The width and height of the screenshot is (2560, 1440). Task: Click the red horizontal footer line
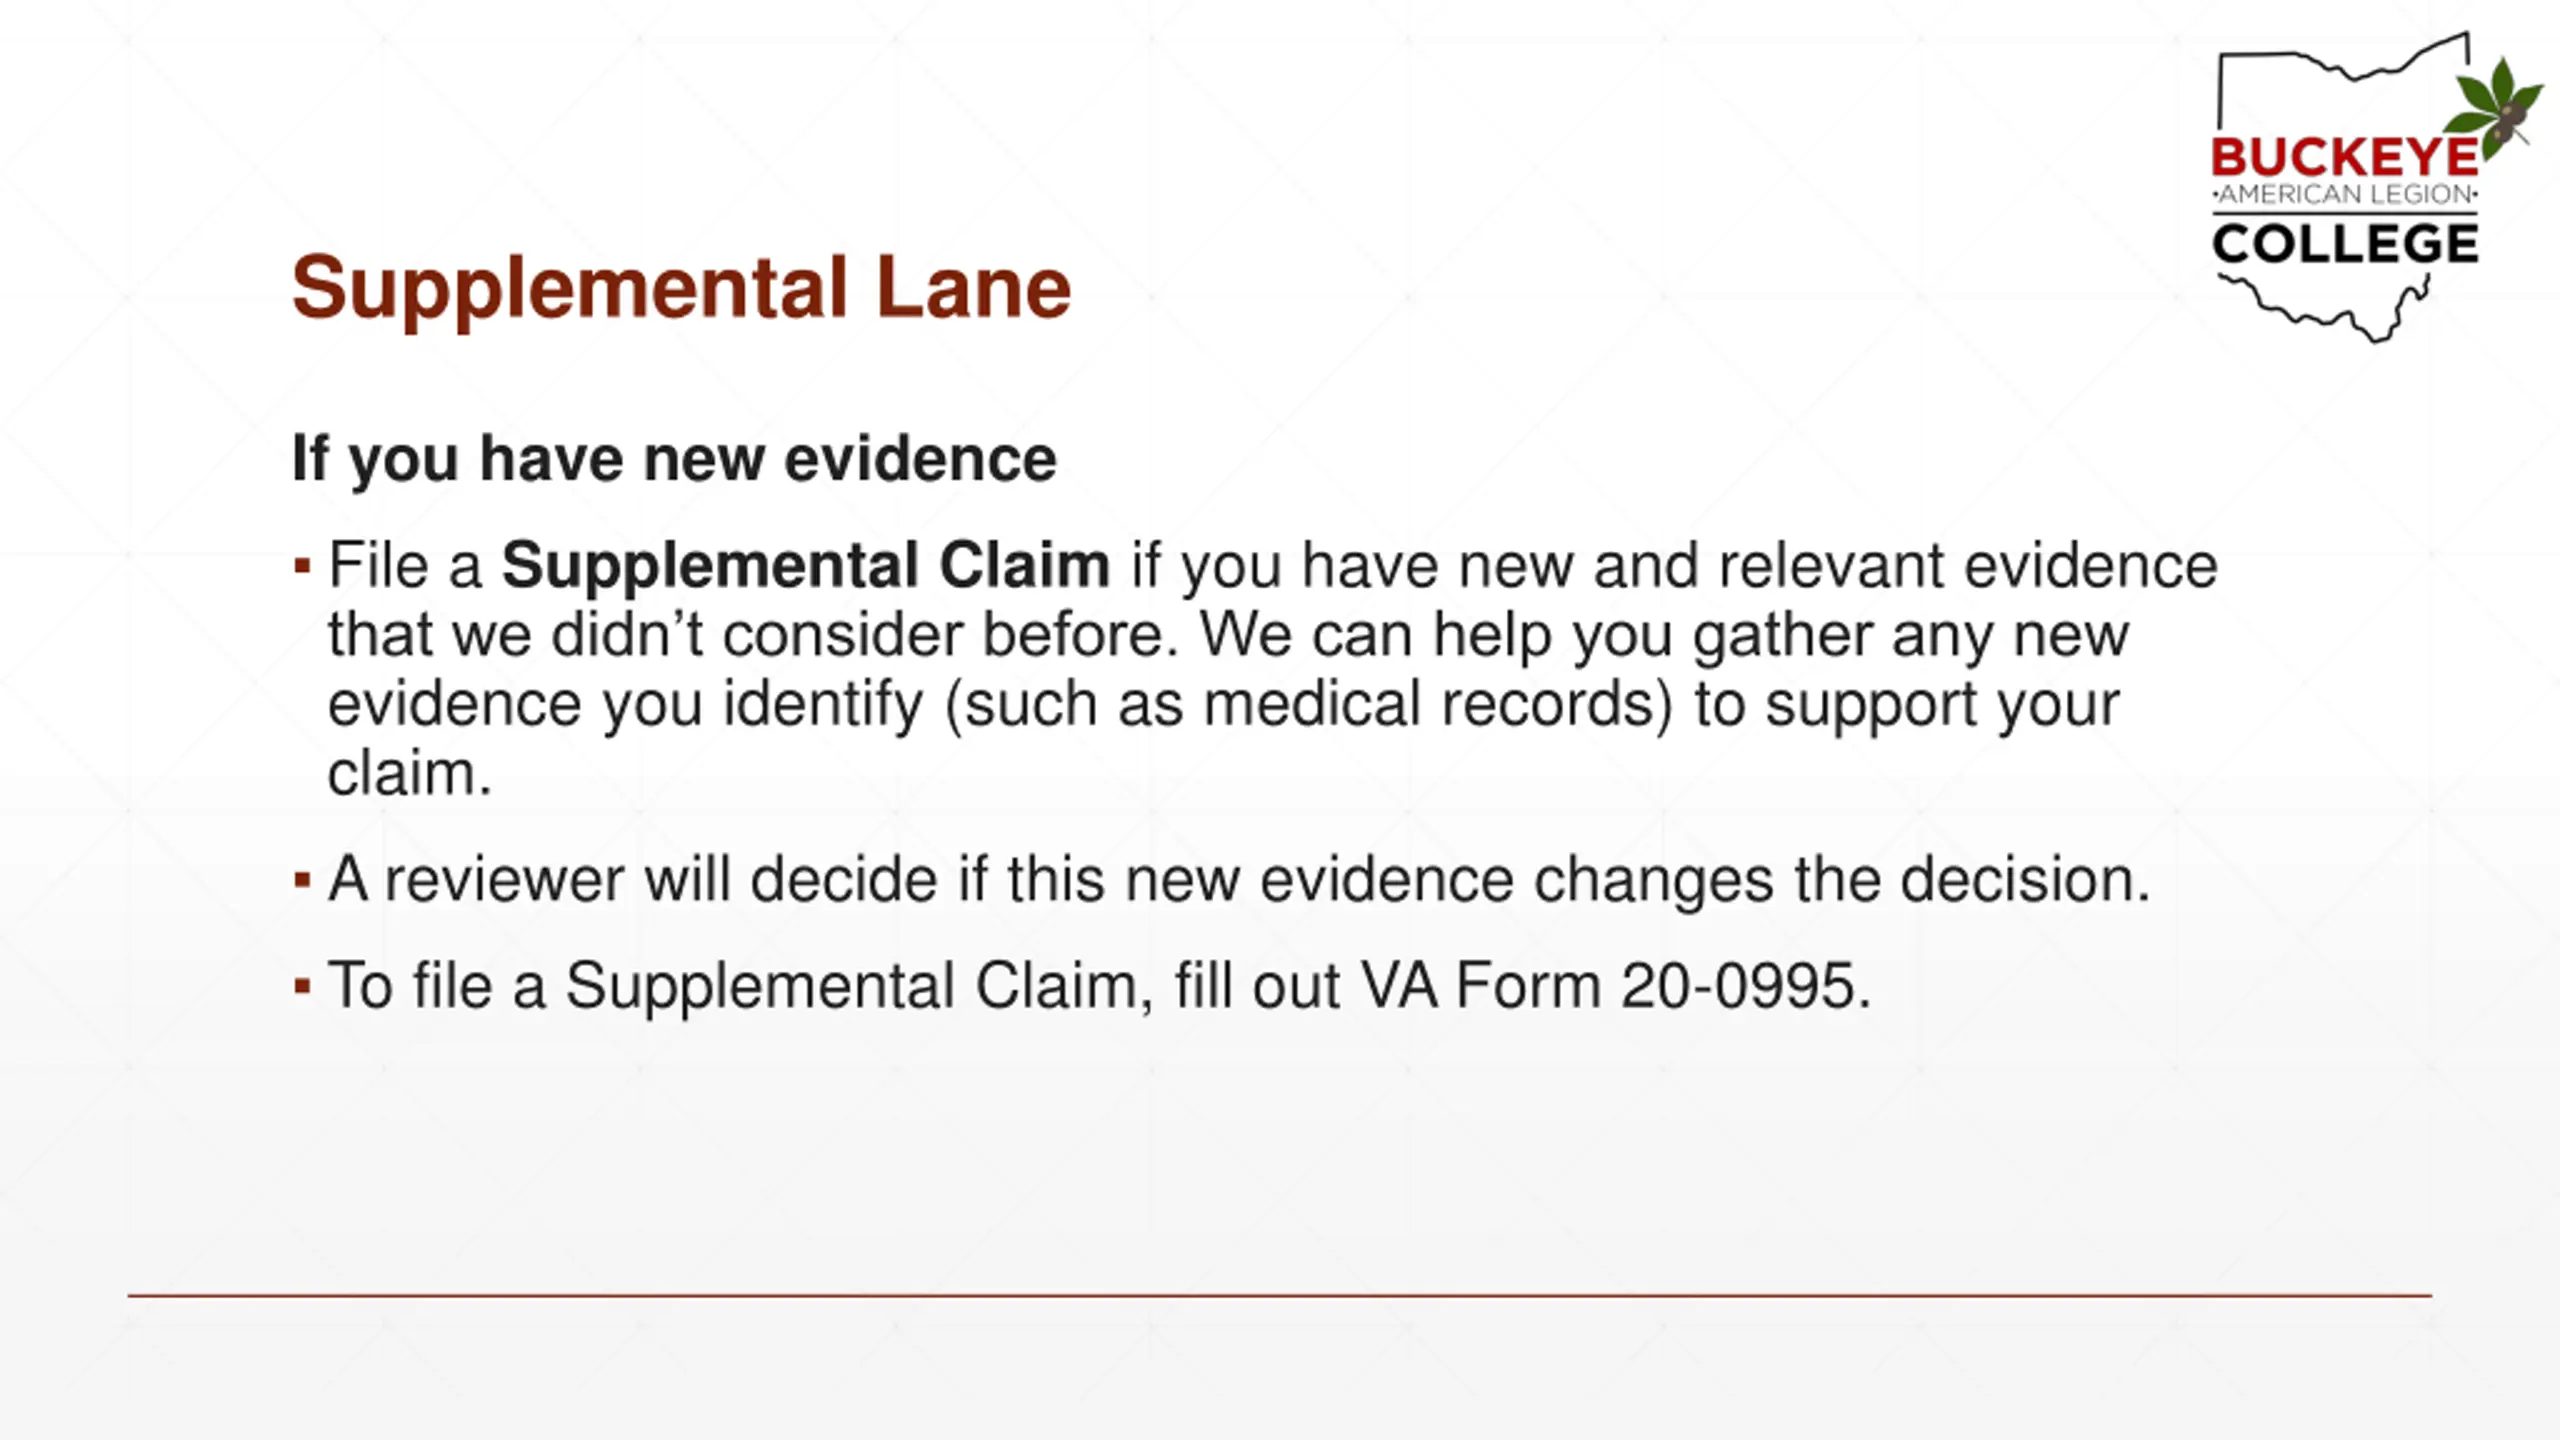pos(1279,1296)
